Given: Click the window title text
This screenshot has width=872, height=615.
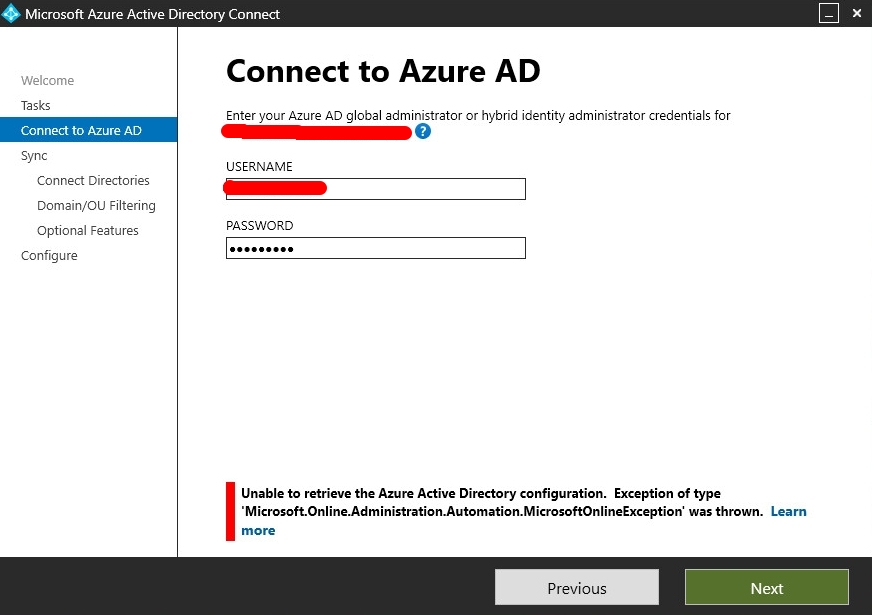Looking at the screenshot, I should (152, 14).
